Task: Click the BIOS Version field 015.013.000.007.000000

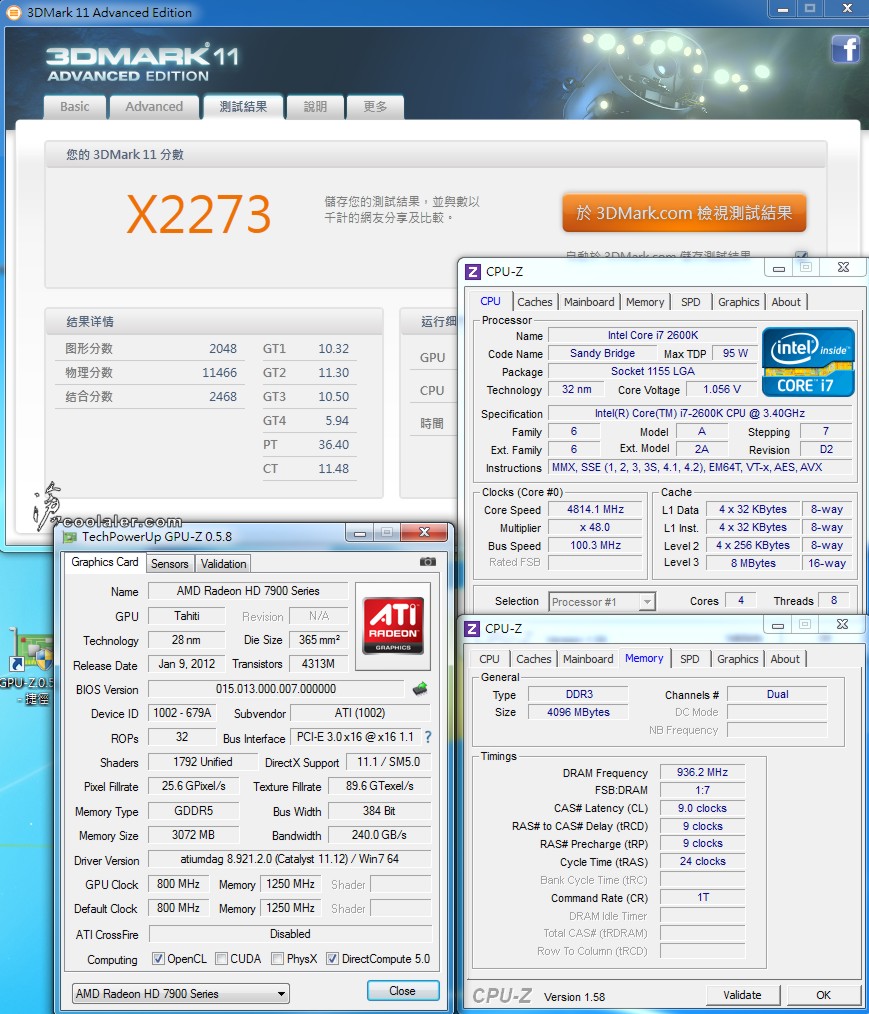Action: coord(276,689)
